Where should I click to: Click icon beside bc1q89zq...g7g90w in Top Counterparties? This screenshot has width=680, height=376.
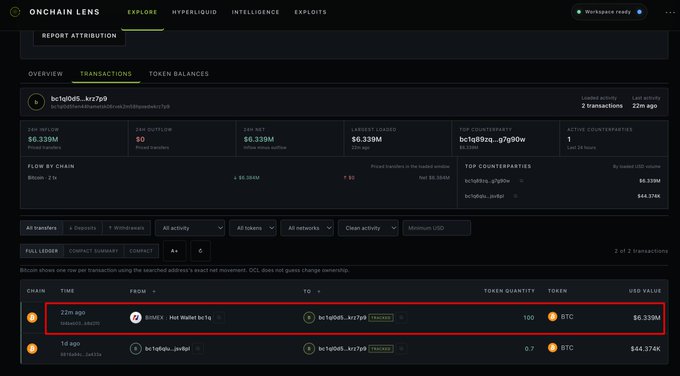521,180
